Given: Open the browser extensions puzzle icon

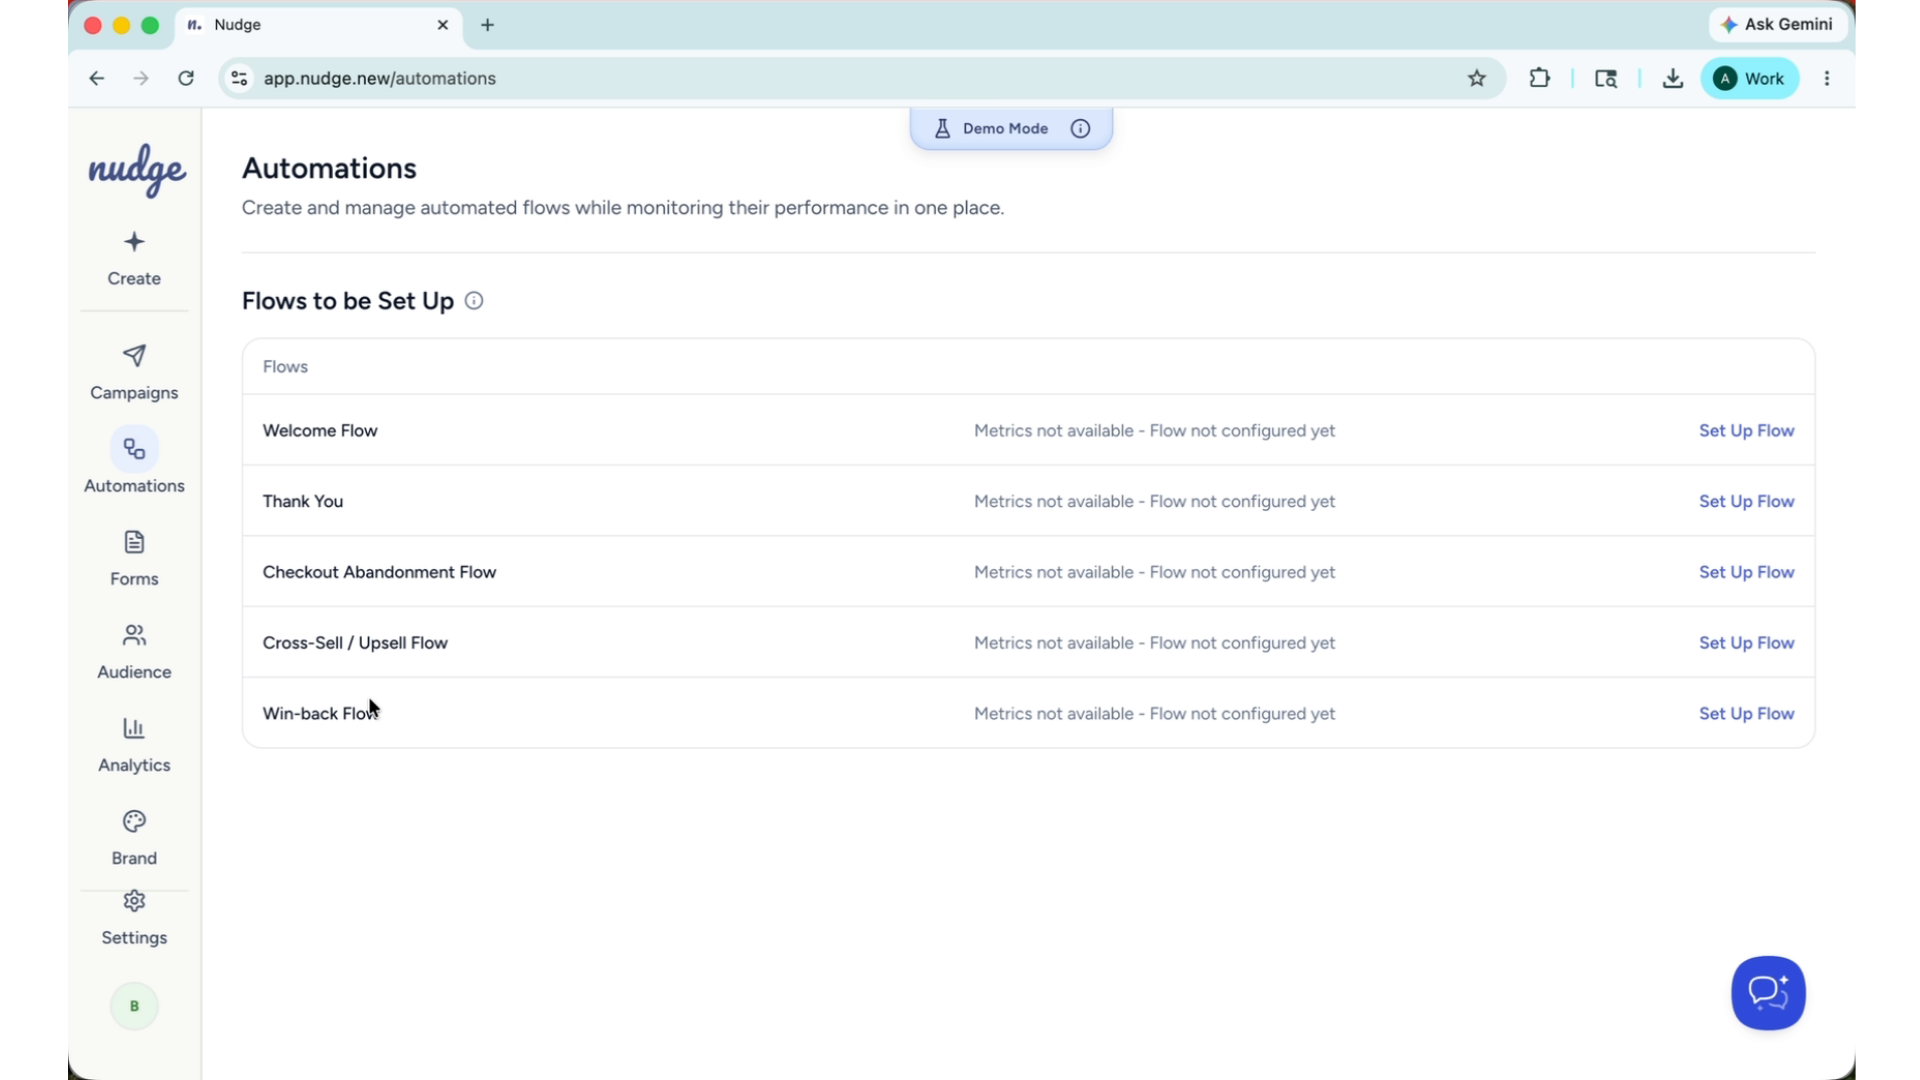Looking at the screenshot, I should pos(1540,78).
